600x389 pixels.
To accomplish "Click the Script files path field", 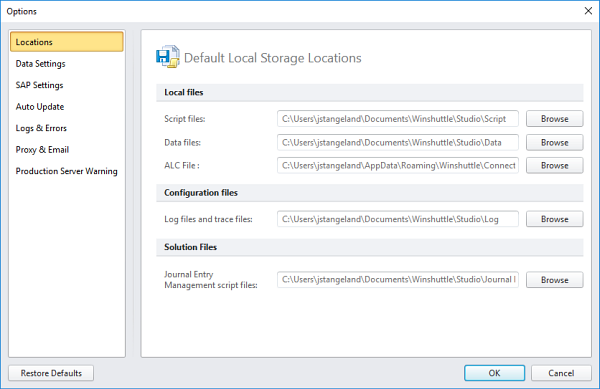I will [398, 119].
